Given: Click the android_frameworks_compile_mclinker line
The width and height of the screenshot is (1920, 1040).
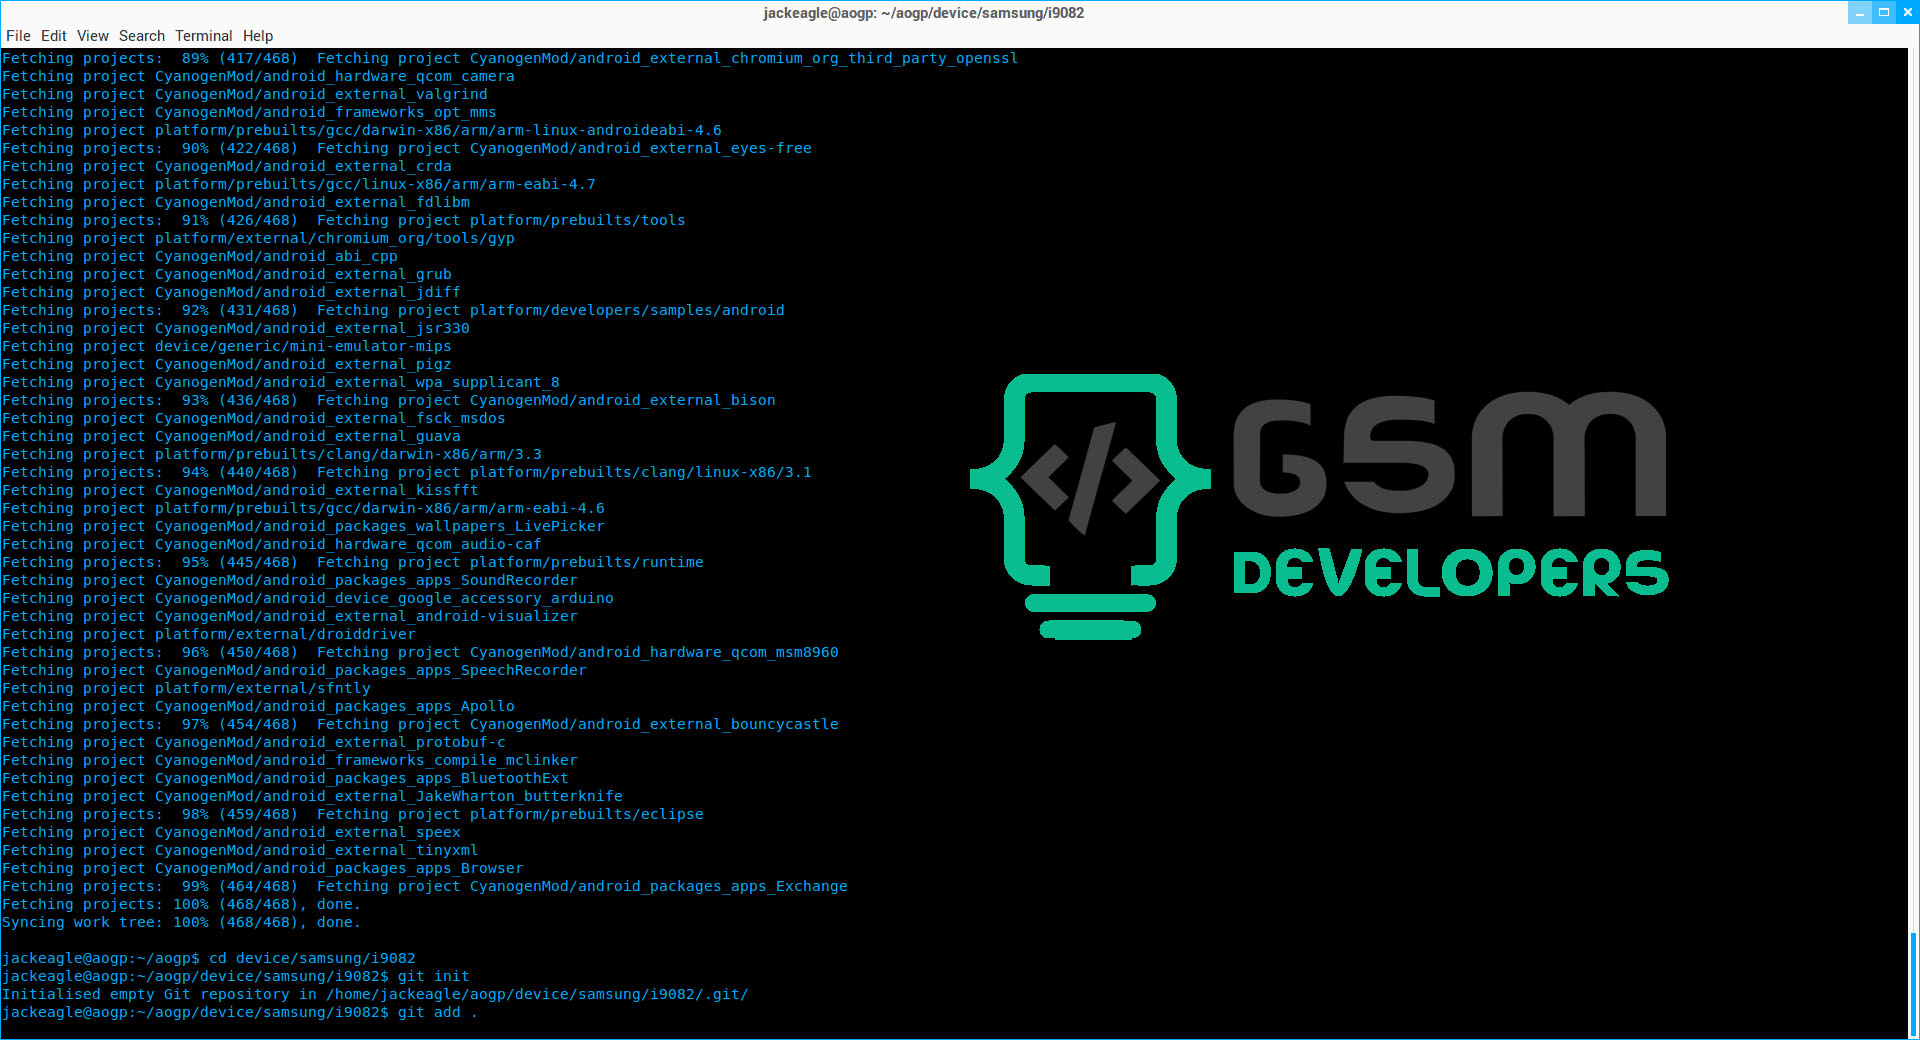Looking at the screenshot, I should (290, 761).
